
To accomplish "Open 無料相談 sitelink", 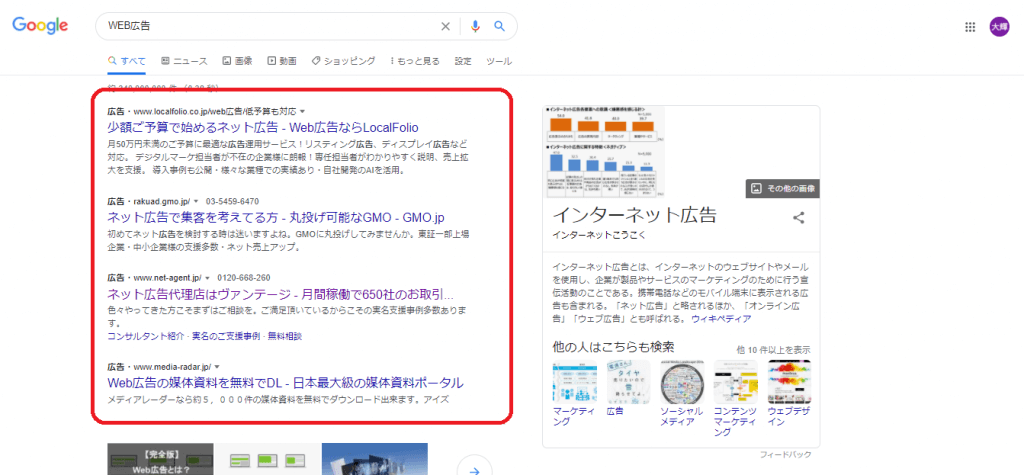I will coord(285,336).
